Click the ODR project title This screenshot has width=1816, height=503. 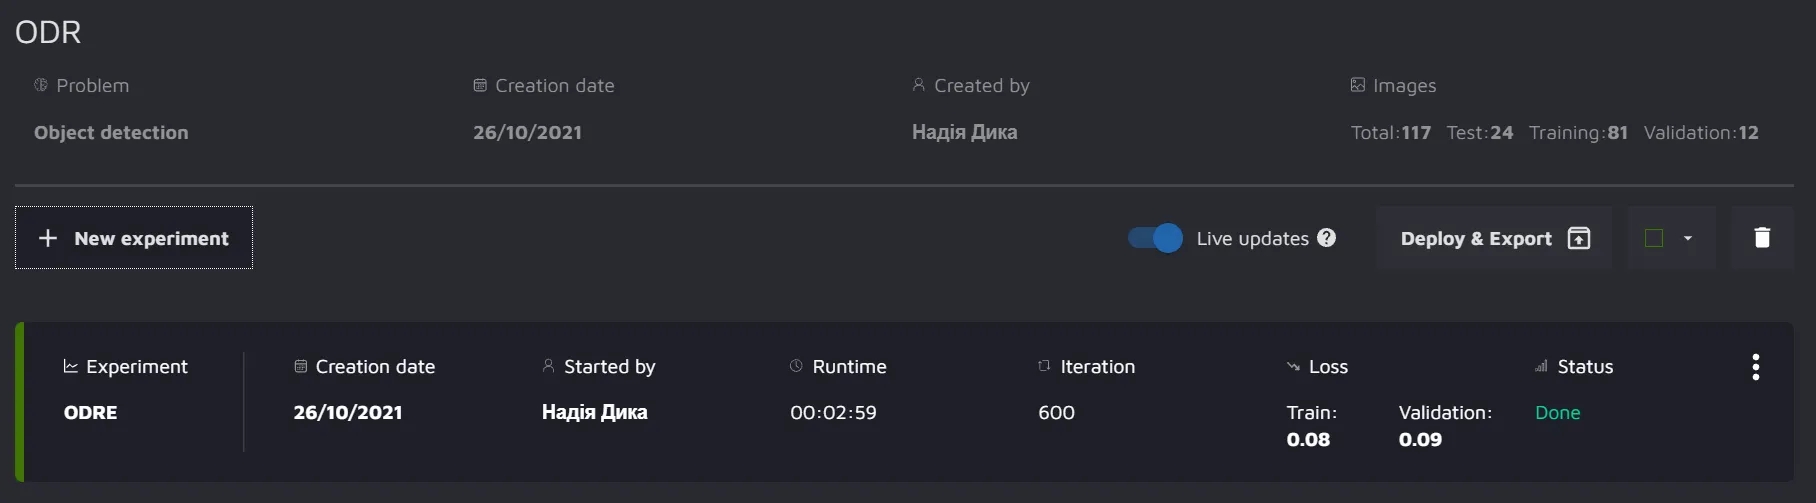click(48, 32)
